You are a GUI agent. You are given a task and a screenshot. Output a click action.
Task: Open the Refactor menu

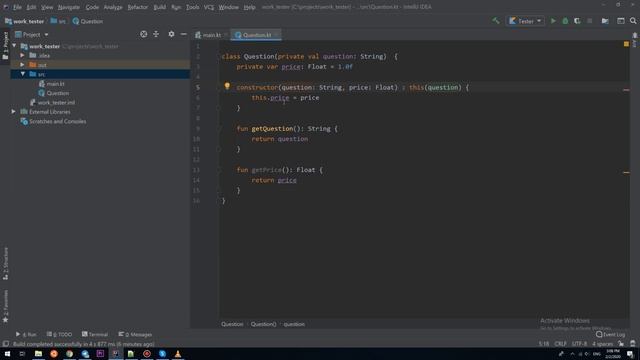[138, 7]
